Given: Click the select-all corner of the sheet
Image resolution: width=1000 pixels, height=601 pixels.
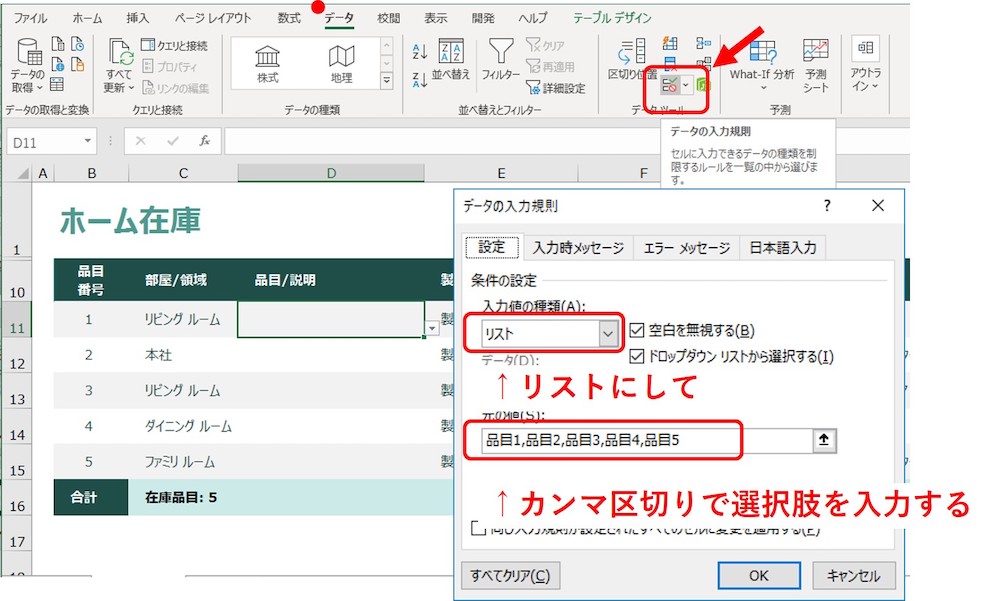Looking at the screenshot, I should click(23, 173).
